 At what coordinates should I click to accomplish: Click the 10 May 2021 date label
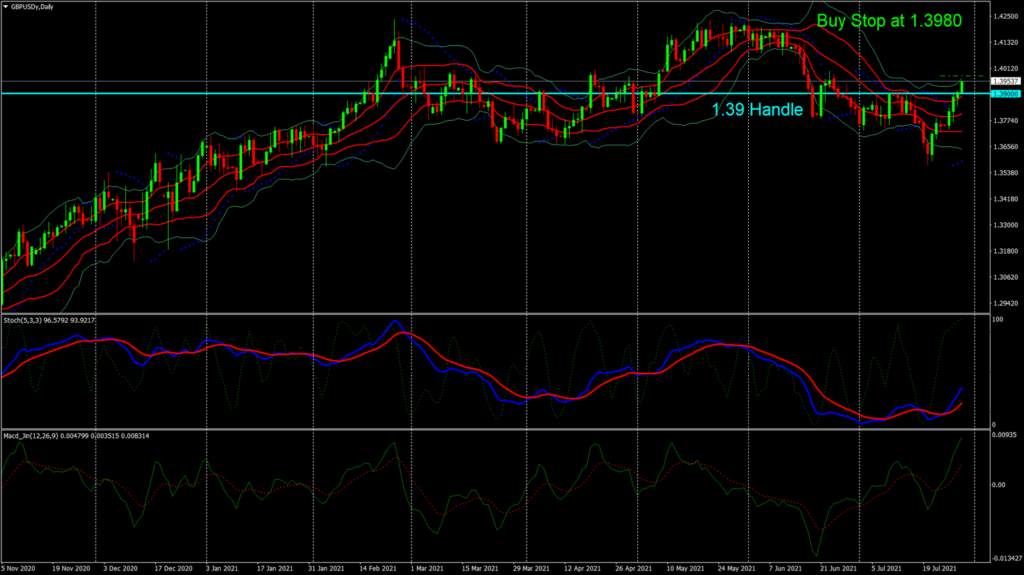685,568
